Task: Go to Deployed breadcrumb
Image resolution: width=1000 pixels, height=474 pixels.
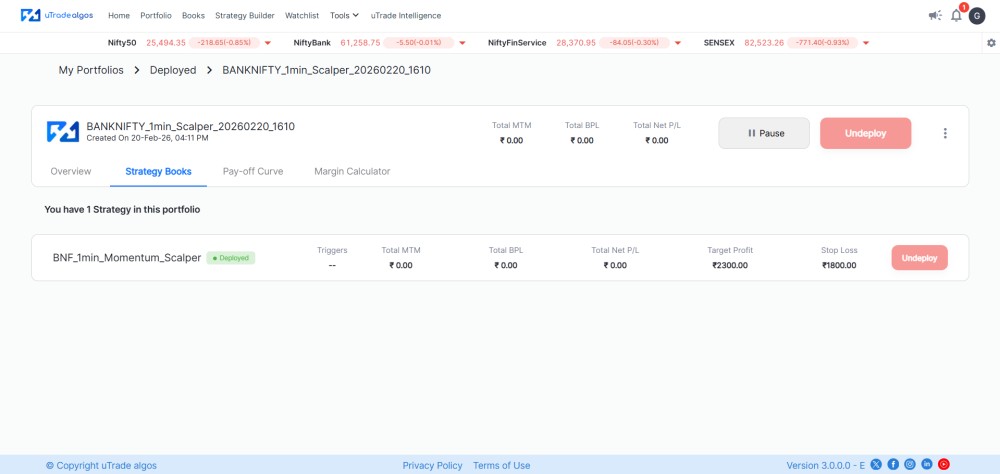Action: [173, 70]
